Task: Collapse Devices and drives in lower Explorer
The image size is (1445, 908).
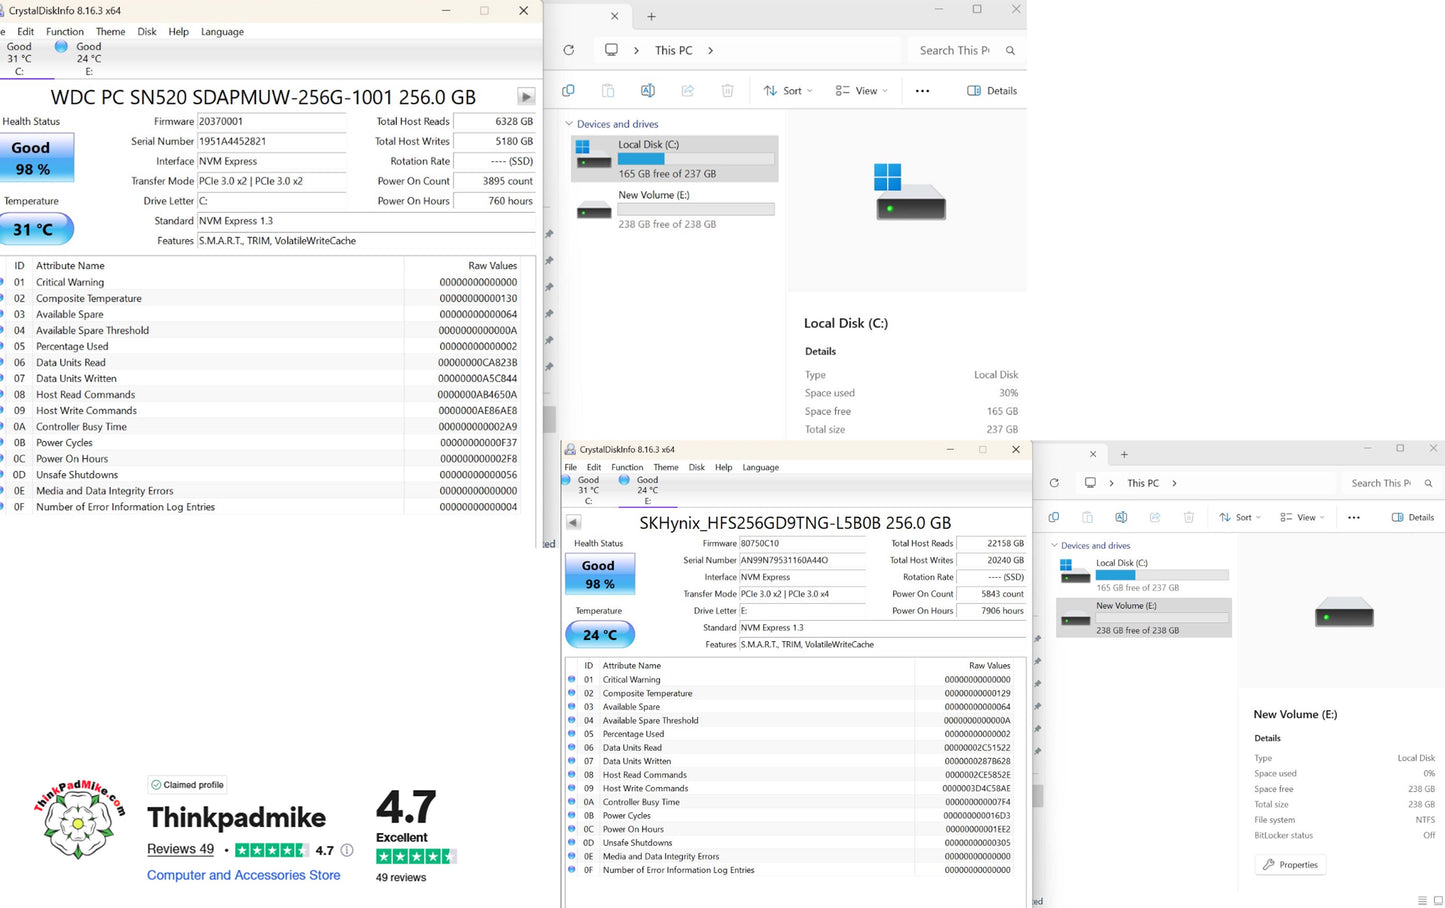Action: 1054,545
